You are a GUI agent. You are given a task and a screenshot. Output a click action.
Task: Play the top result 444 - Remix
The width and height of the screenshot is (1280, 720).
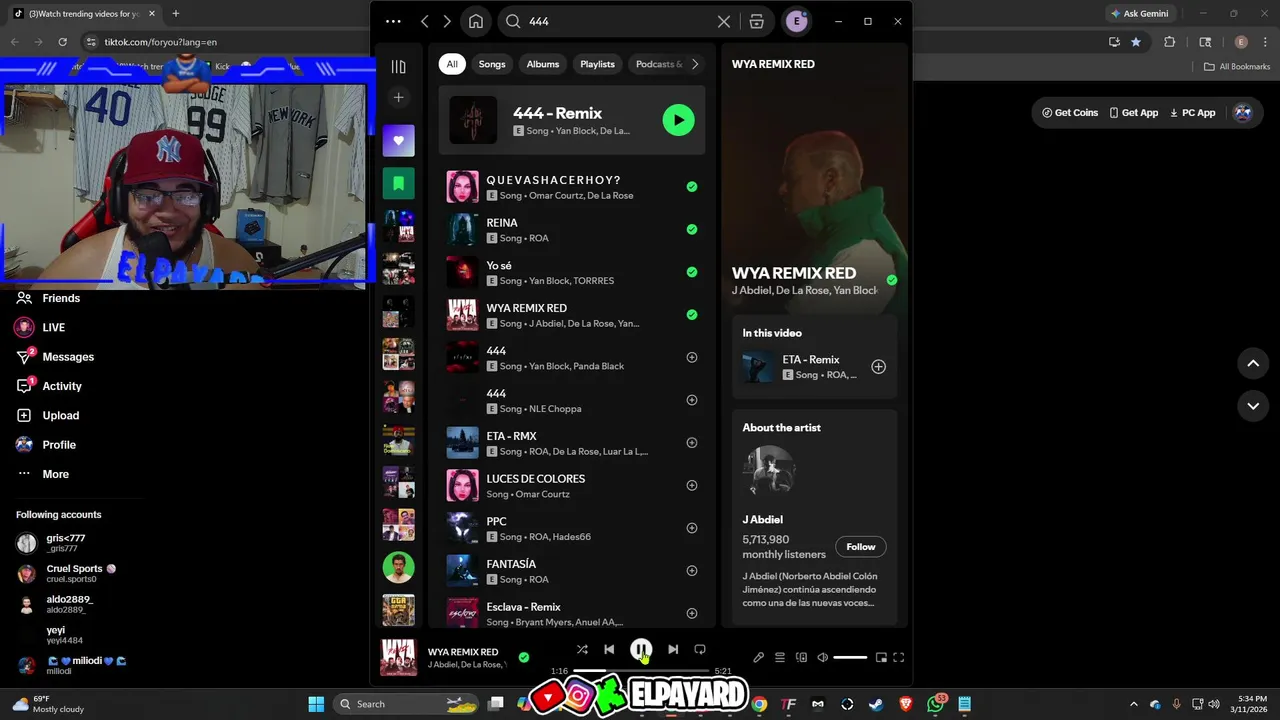point(678,120)
